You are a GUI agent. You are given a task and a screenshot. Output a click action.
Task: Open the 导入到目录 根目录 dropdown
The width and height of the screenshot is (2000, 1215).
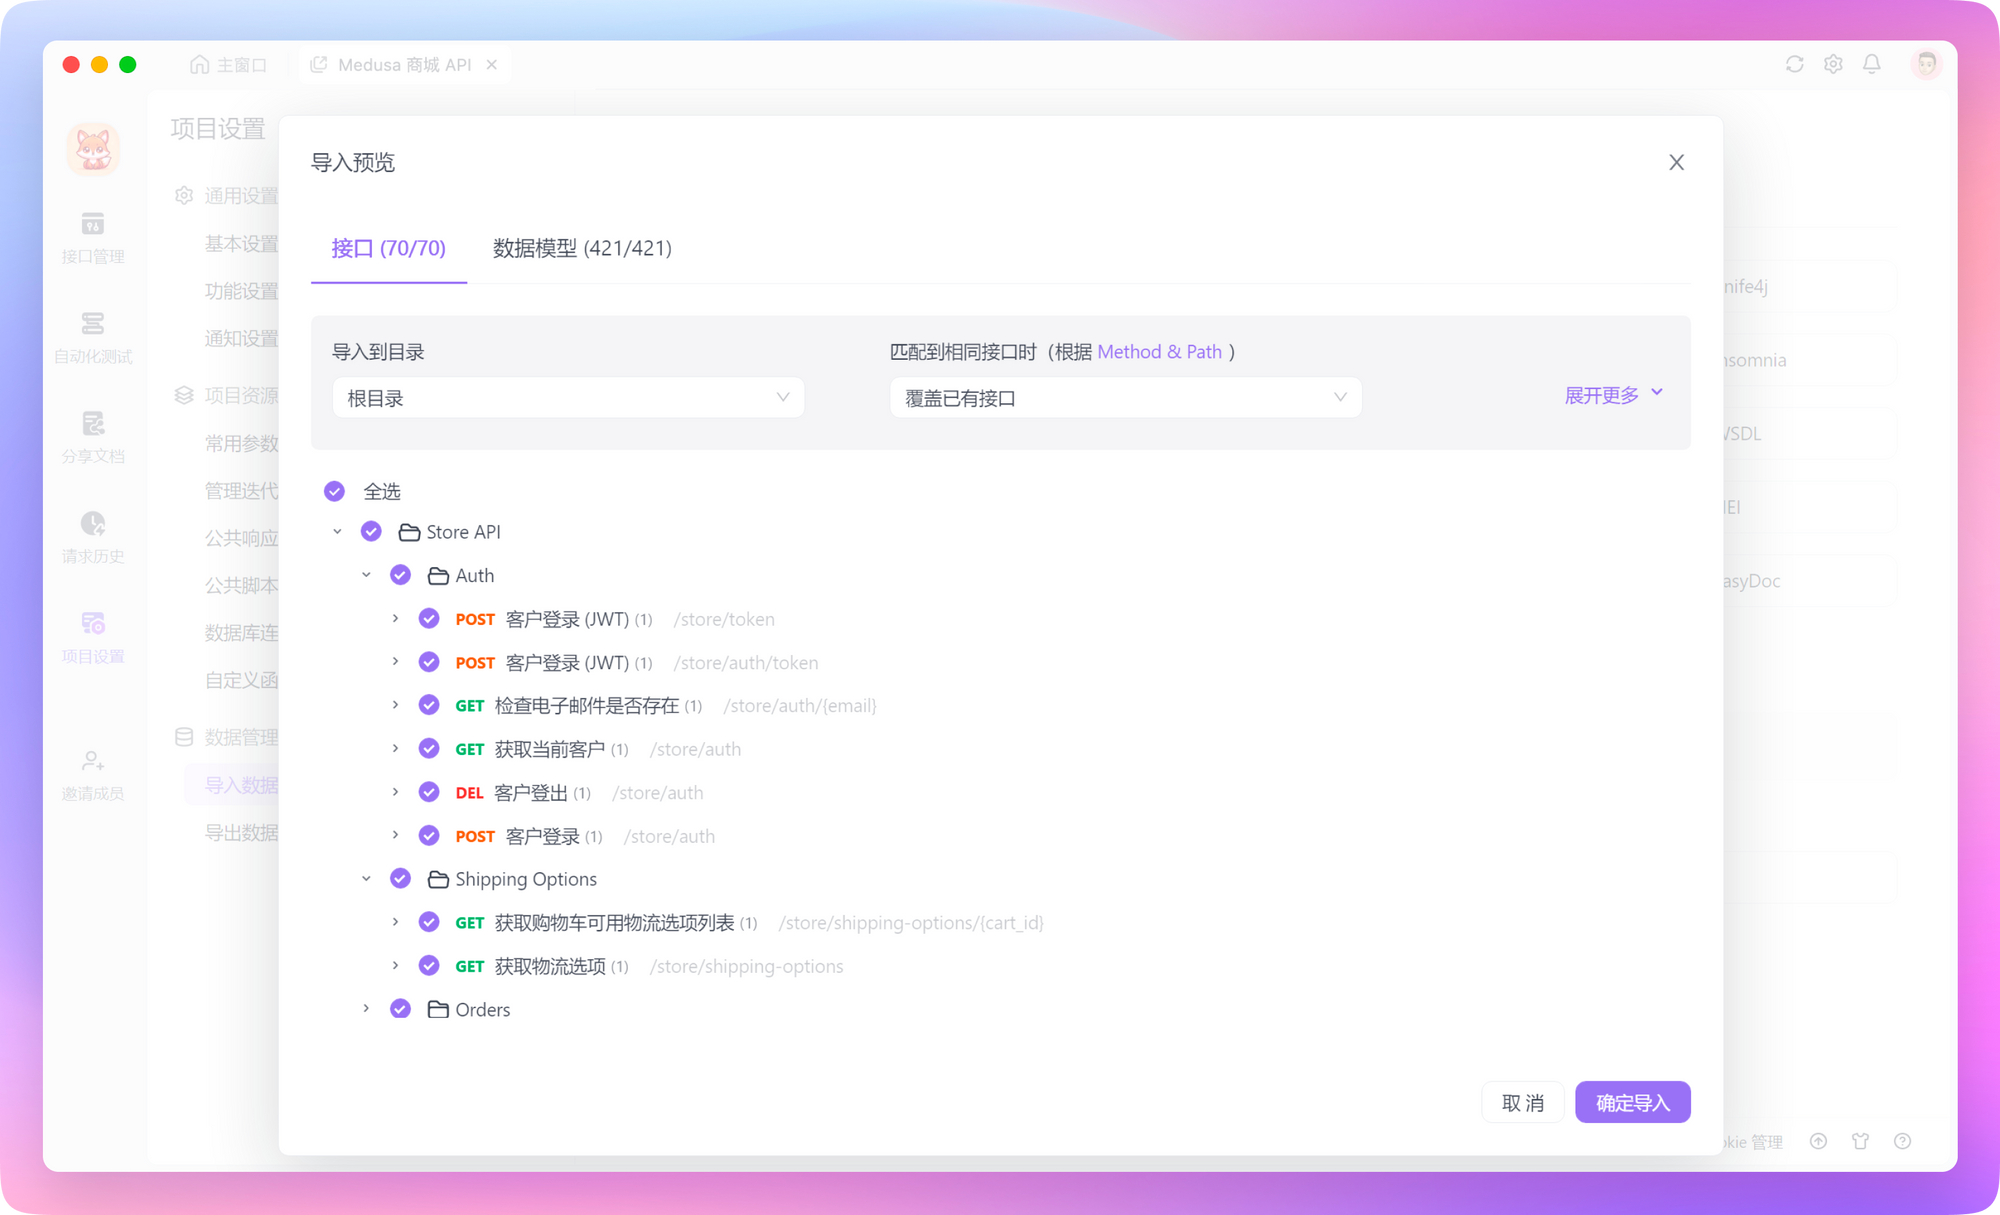pyautogui.click(x=568, y=398)
